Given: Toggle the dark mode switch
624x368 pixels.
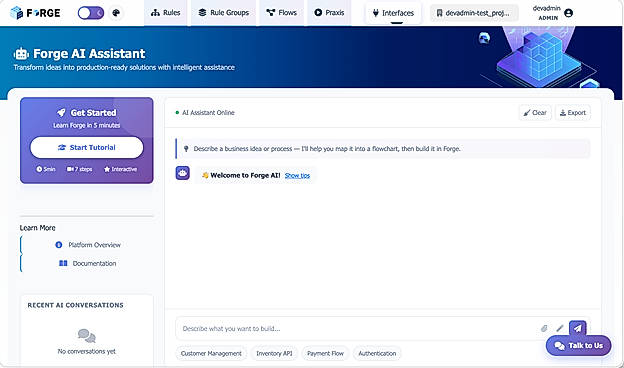Looking at the screenshot, I should coord(91,13).
